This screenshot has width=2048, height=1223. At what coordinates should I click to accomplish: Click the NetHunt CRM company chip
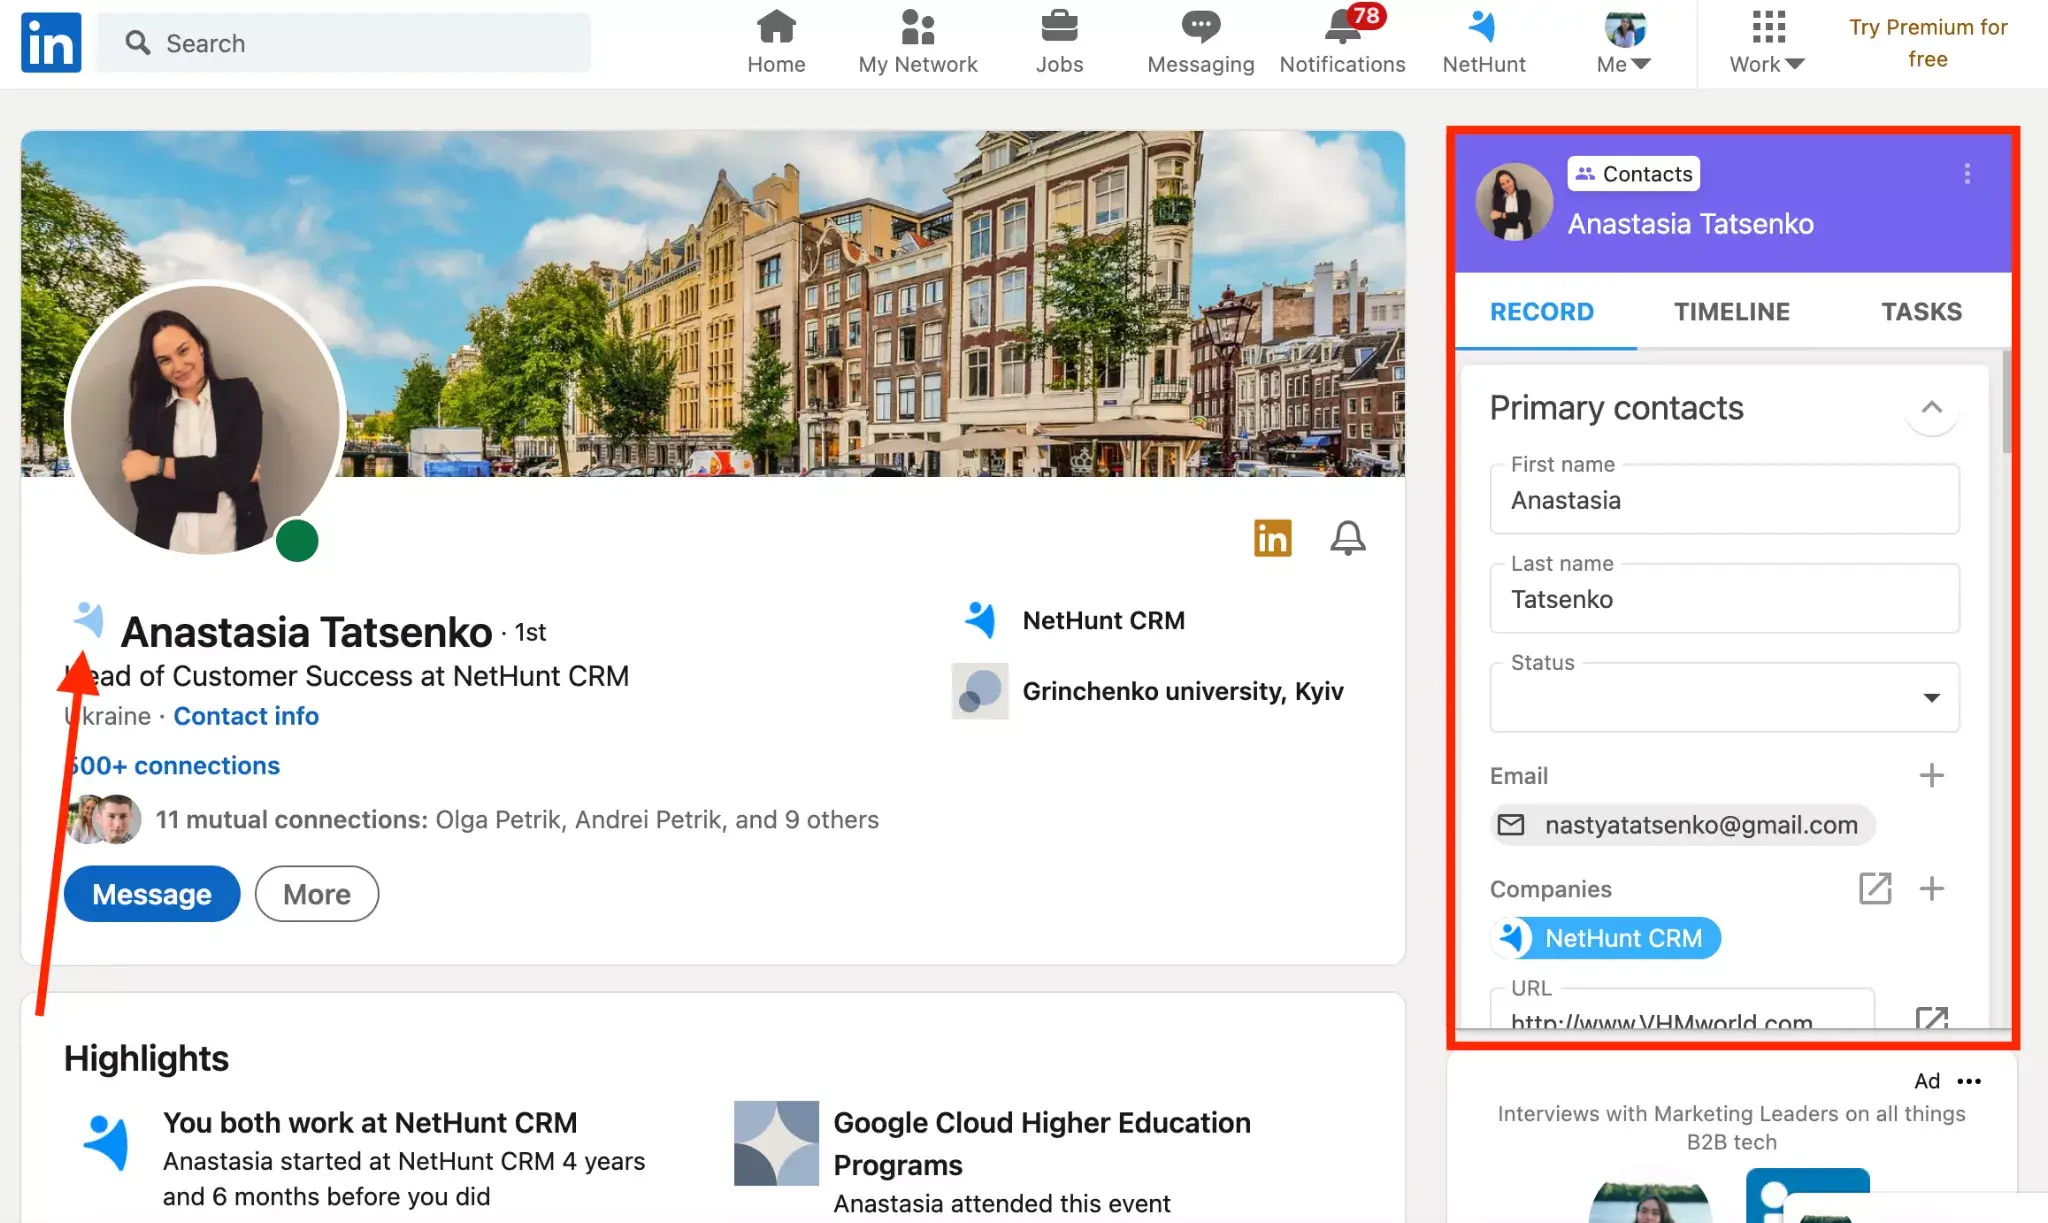1605,938
